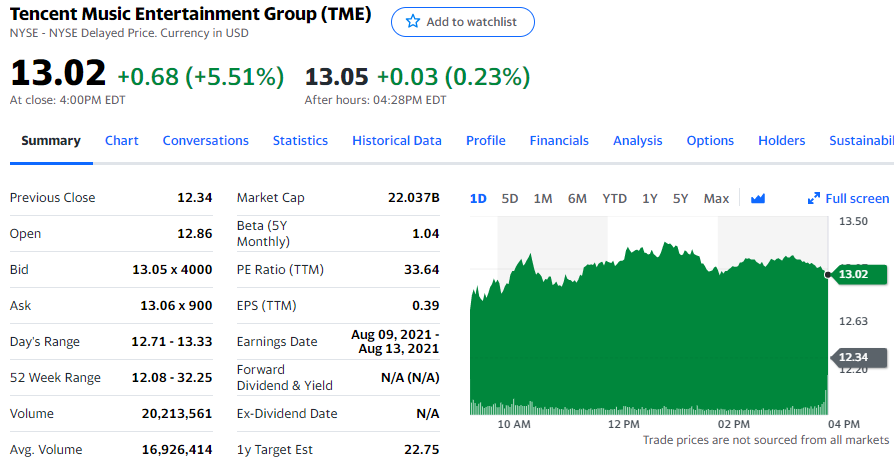Click the Ex-Dividend Date label

click(287, 413)
